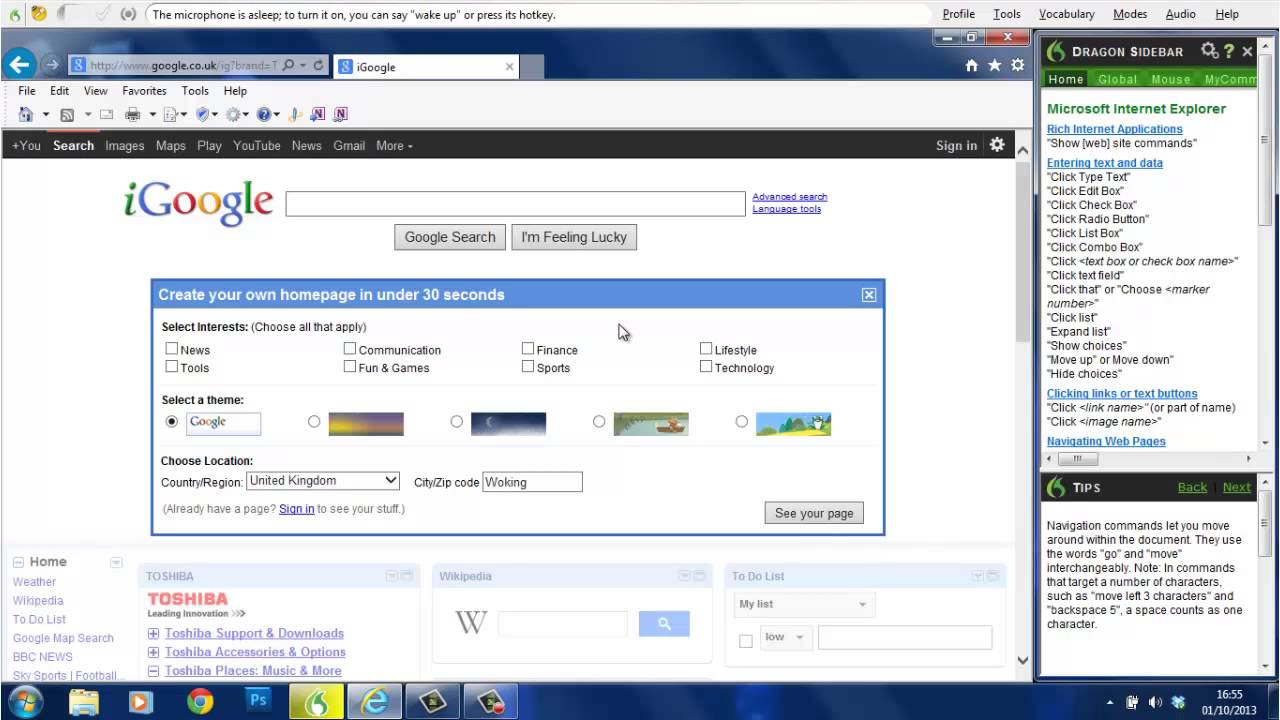The image size is (1280, 720).
Task: Click the Read Mail envelope icon
Action: coord(106,114)
